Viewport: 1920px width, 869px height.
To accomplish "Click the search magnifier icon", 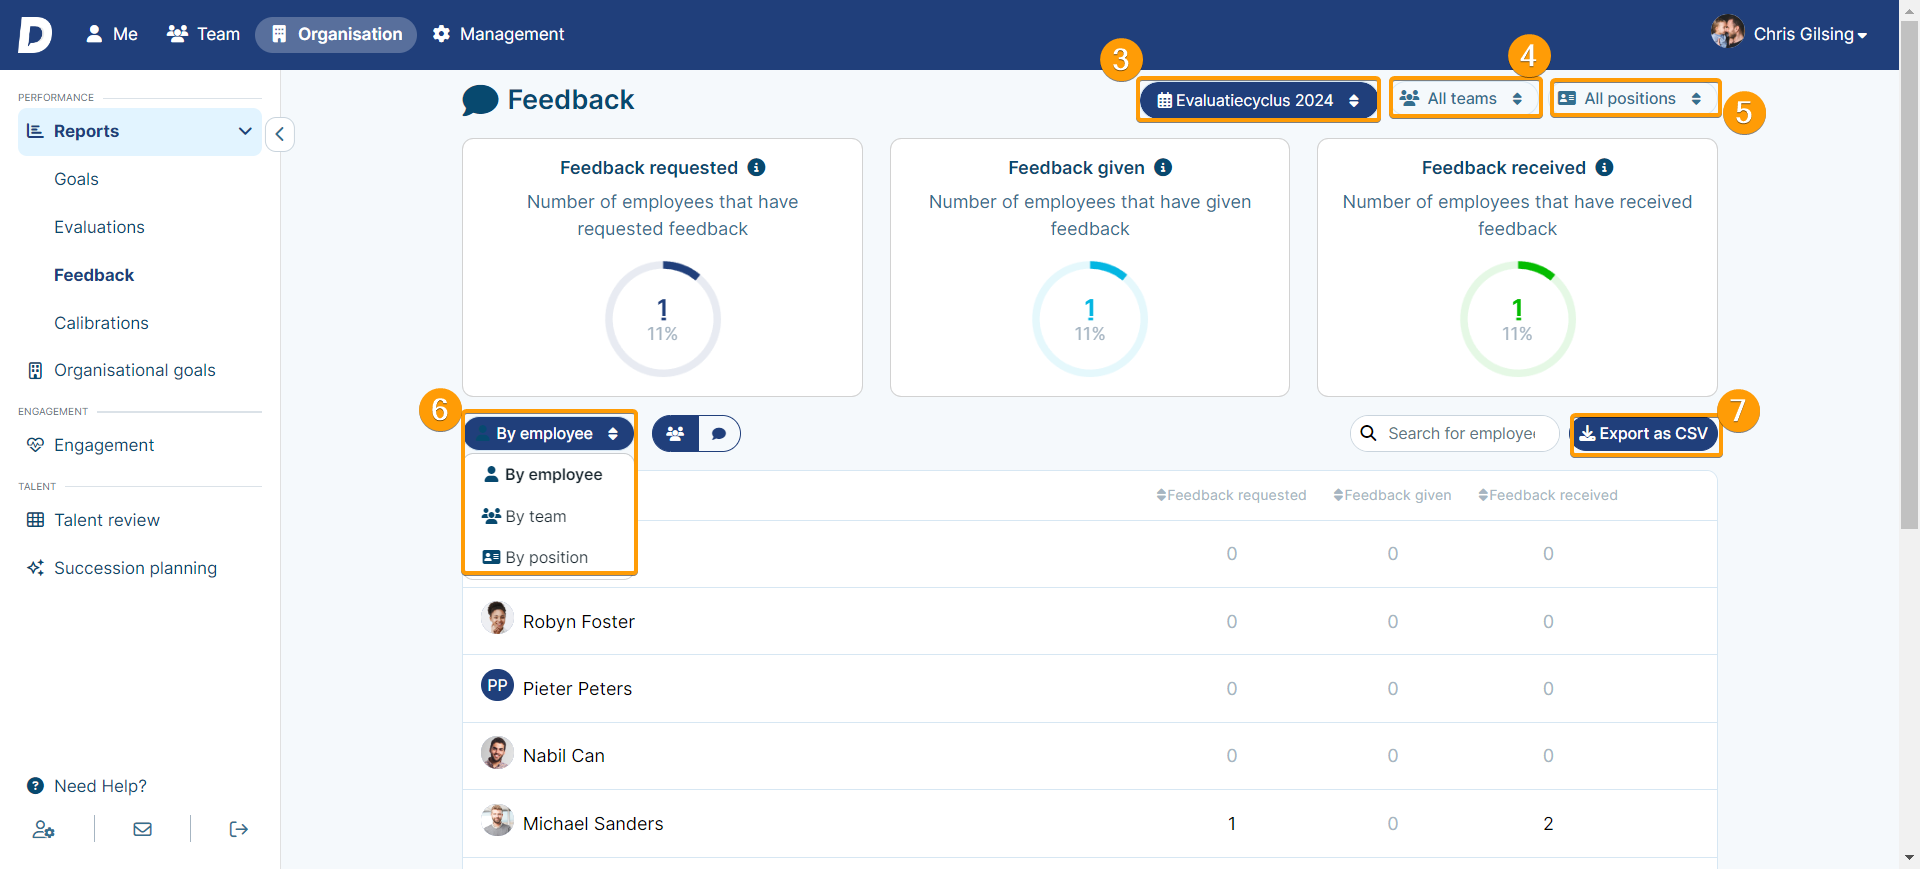I will pos(1368,433).
